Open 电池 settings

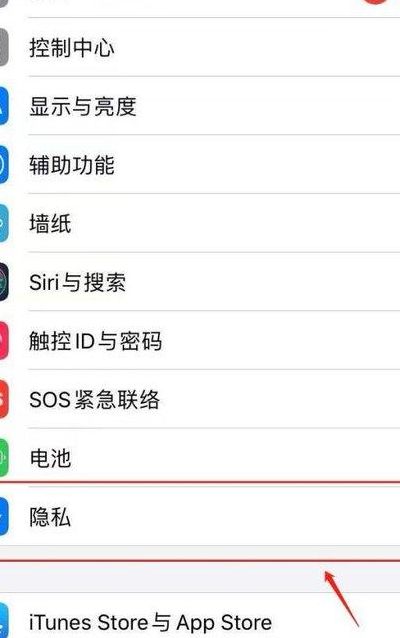coord(200,458)
